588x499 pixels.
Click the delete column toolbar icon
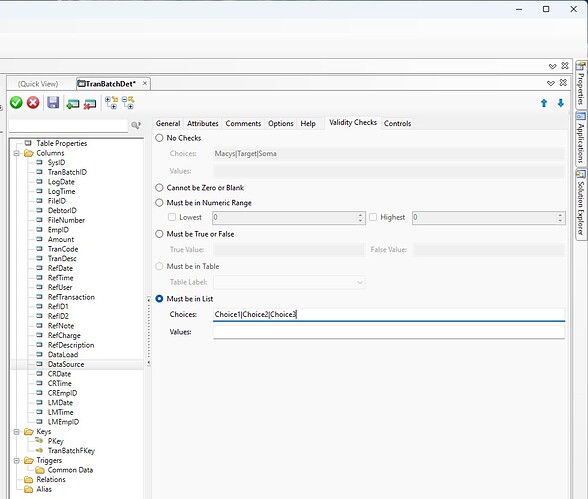tap(90, 103)
